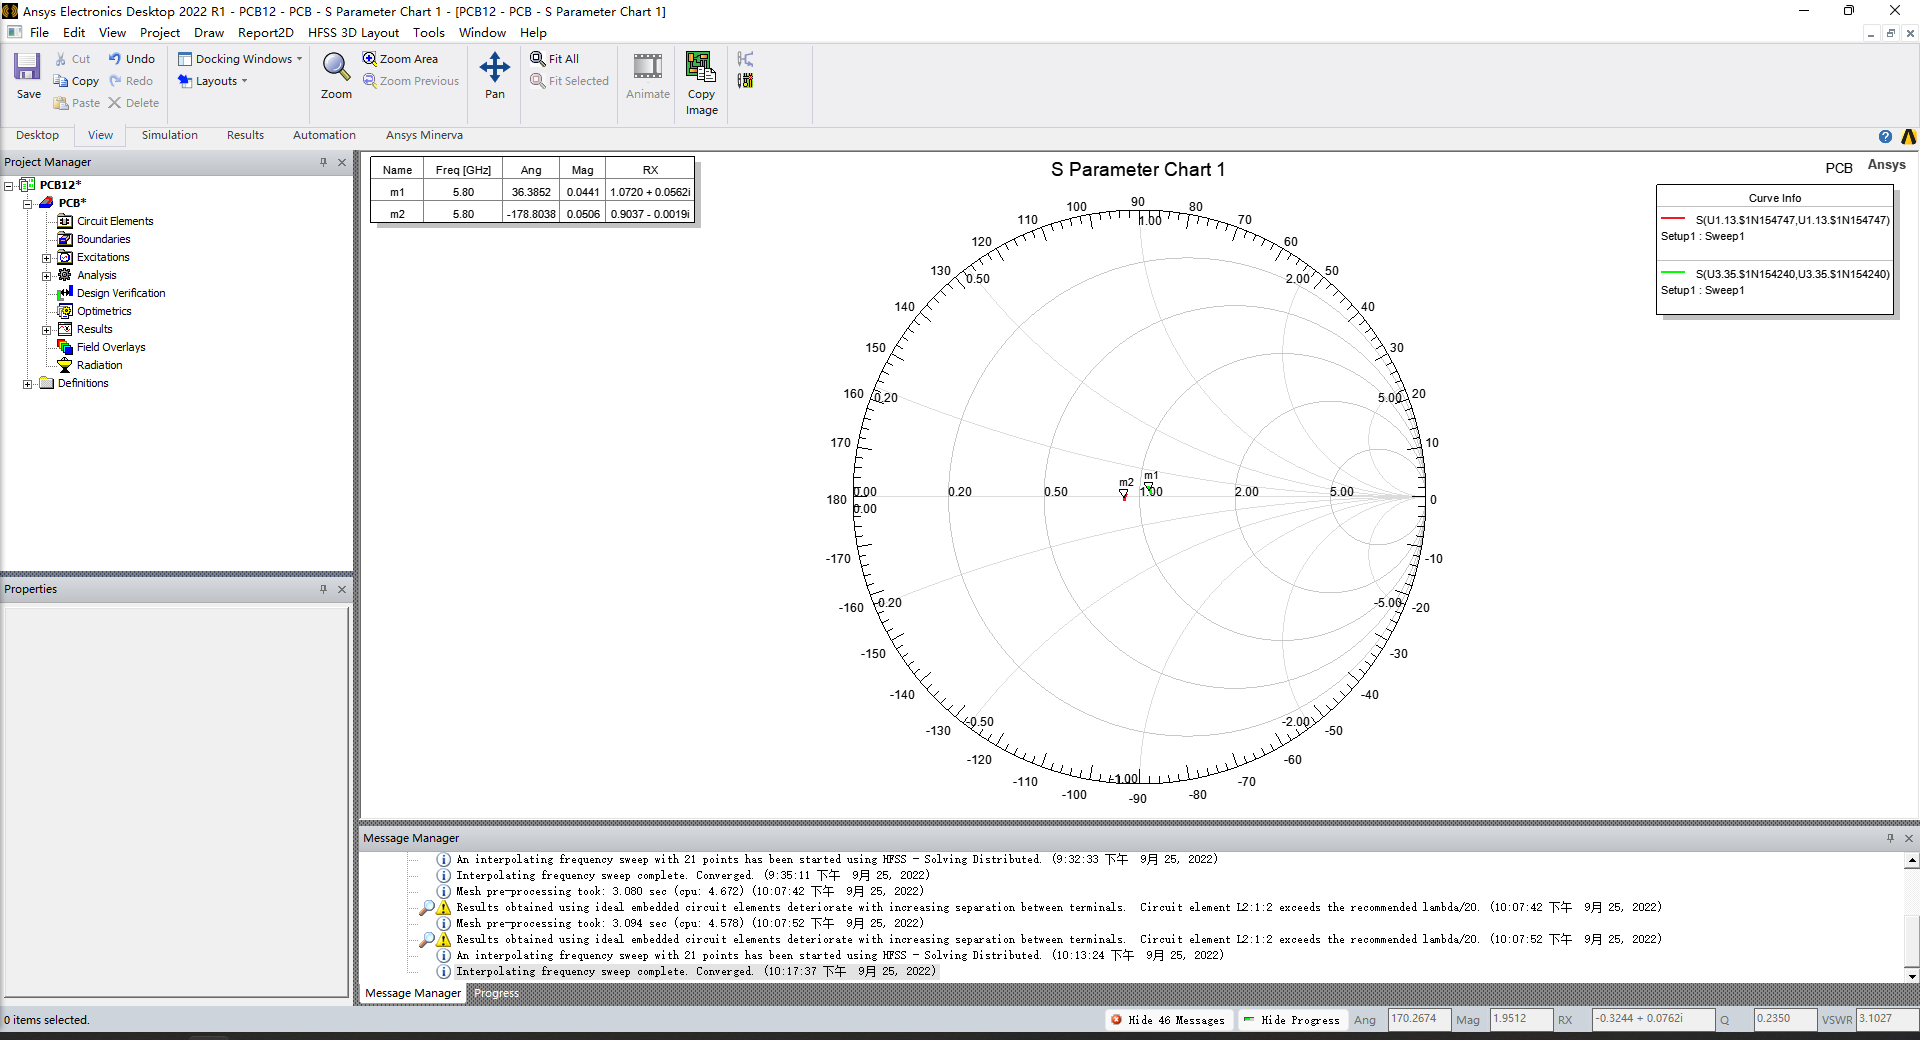
Task: Expand the Analysis node
Action: tap(46, 275)
